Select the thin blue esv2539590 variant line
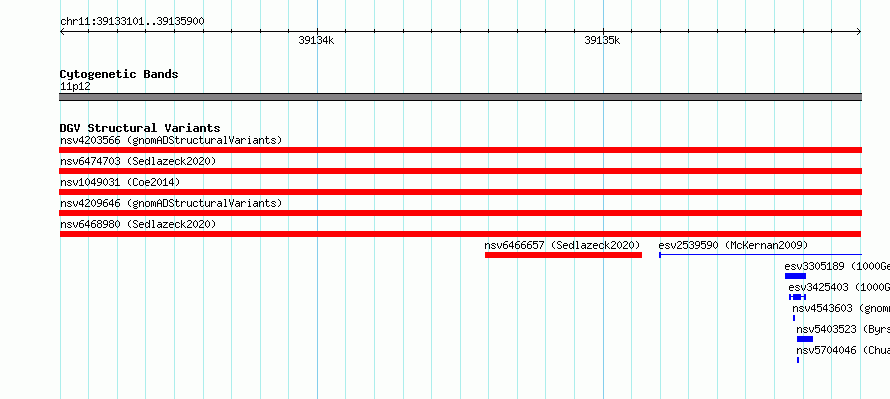890x399 pixels. click(x=760, y=255)
